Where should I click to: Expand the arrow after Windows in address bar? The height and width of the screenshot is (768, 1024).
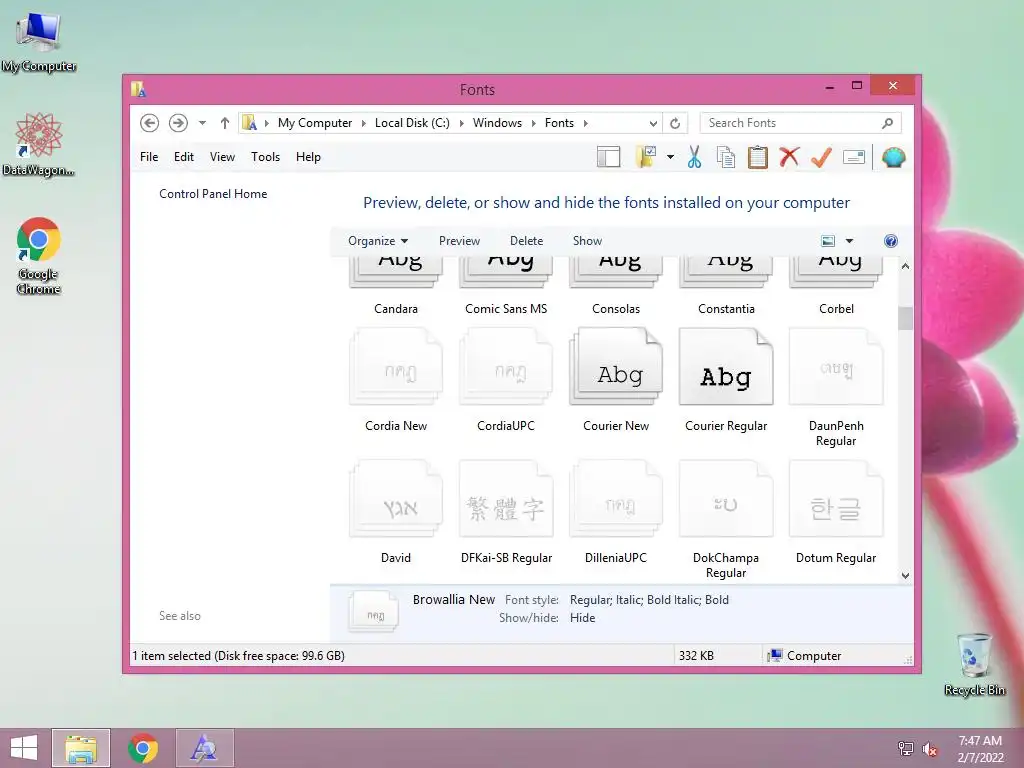coord(534,123)
